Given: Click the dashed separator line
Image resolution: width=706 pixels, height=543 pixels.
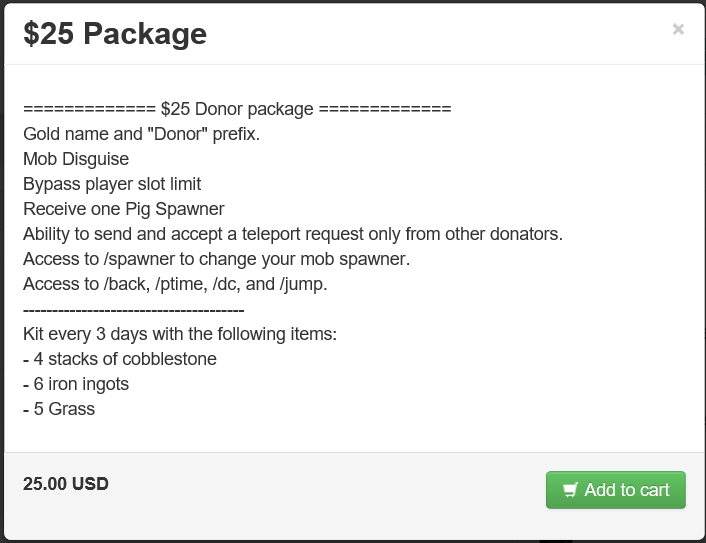Looking at the screenshot, I should [x=133, y=309].
